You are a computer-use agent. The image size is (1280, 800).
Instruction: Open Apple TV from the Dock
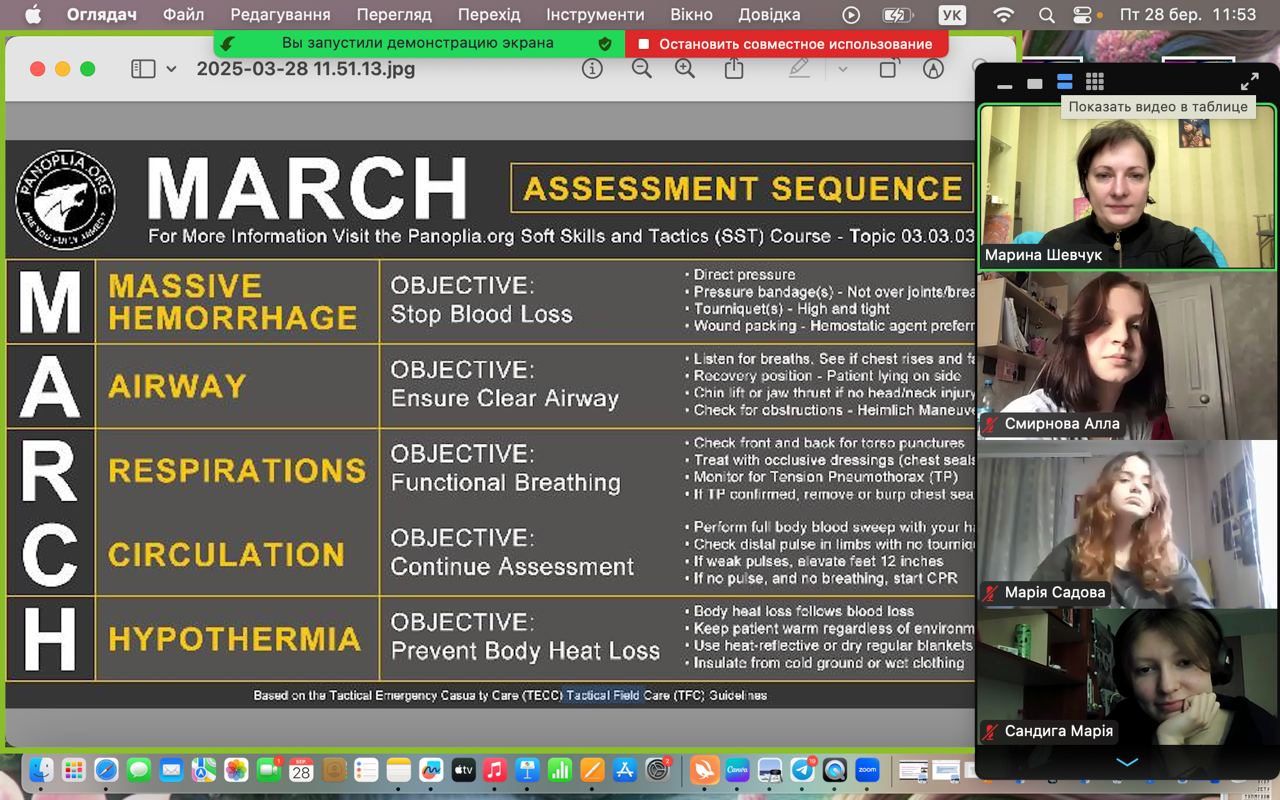coord(463,770)
